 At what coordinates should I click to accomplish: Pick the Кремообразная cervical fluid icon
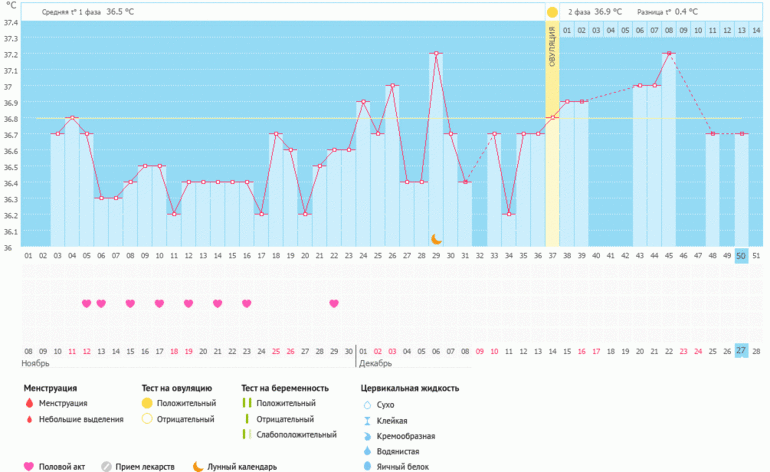click(x=367, y=436)
